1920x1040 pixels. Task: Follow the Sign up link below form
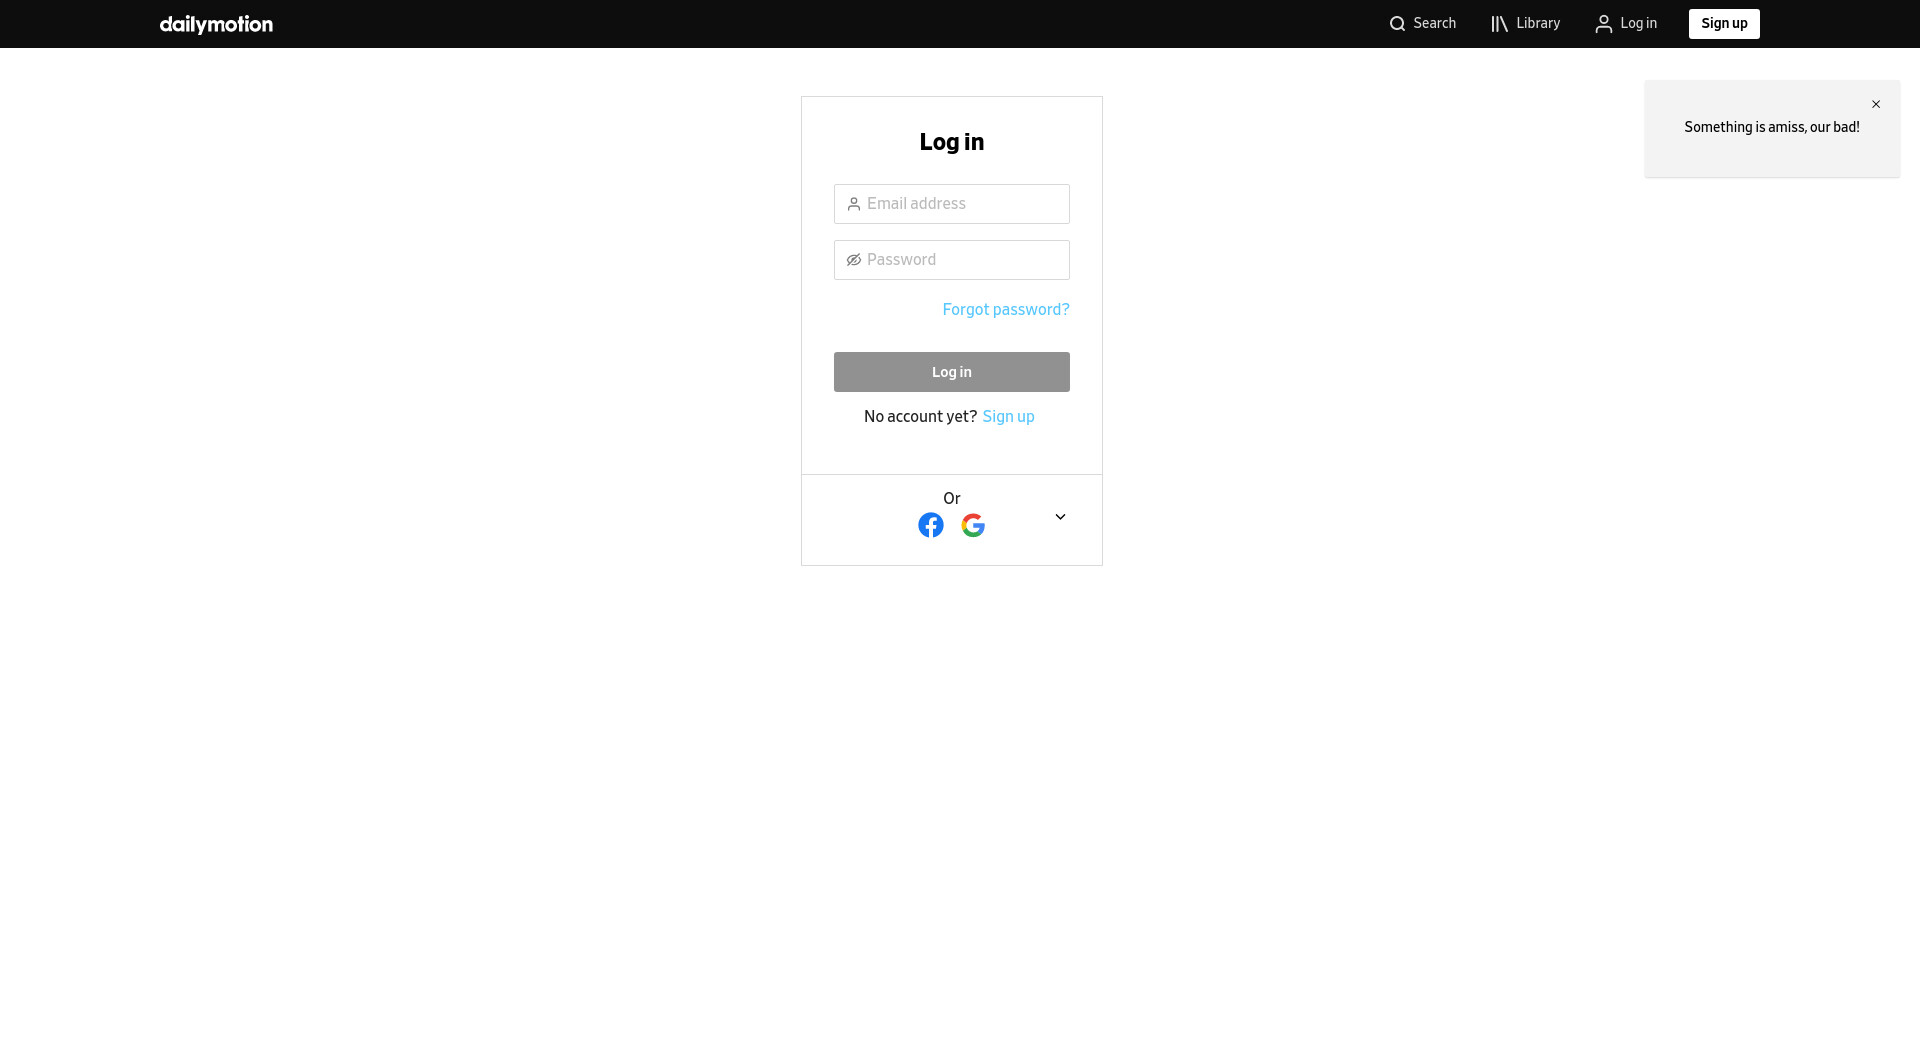pos(1008,417)
